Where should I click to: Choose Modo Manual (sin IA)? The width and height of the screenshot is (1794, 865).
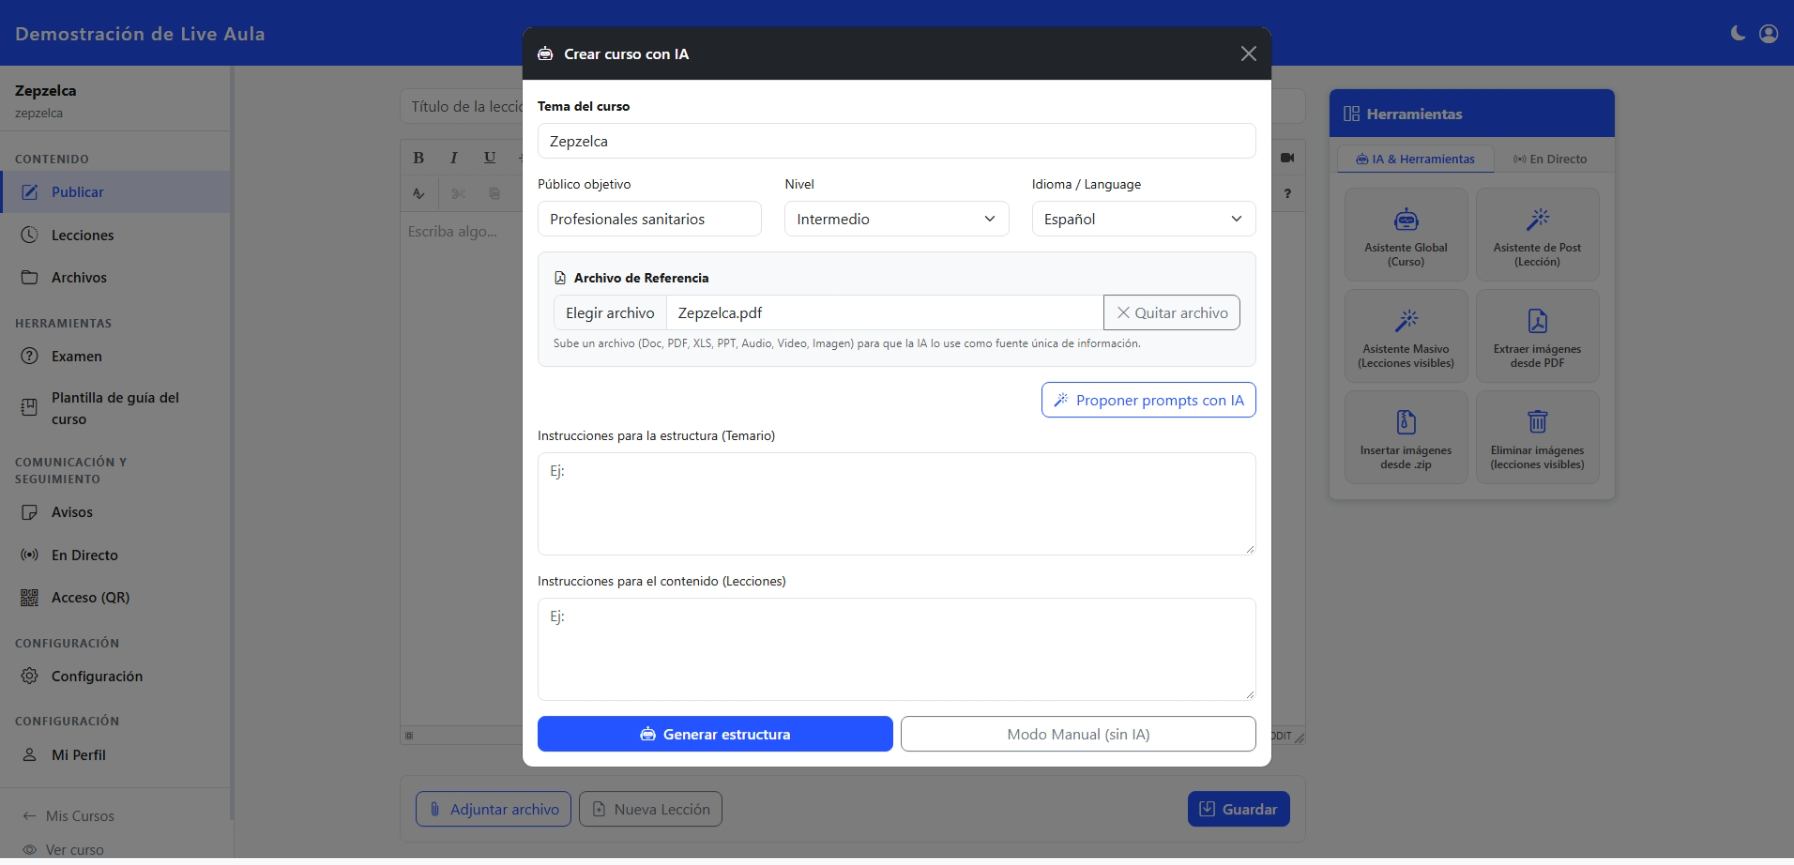[1078, 734]
